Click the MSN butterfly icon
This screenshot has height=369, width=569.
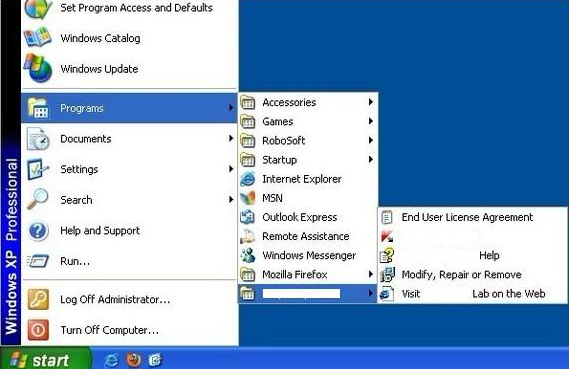coord(248,198)
